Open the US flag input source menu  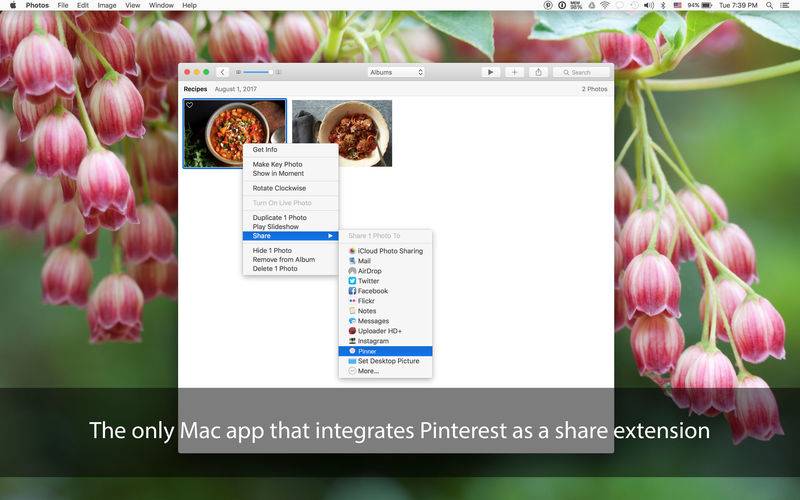[x=677, y=5]
